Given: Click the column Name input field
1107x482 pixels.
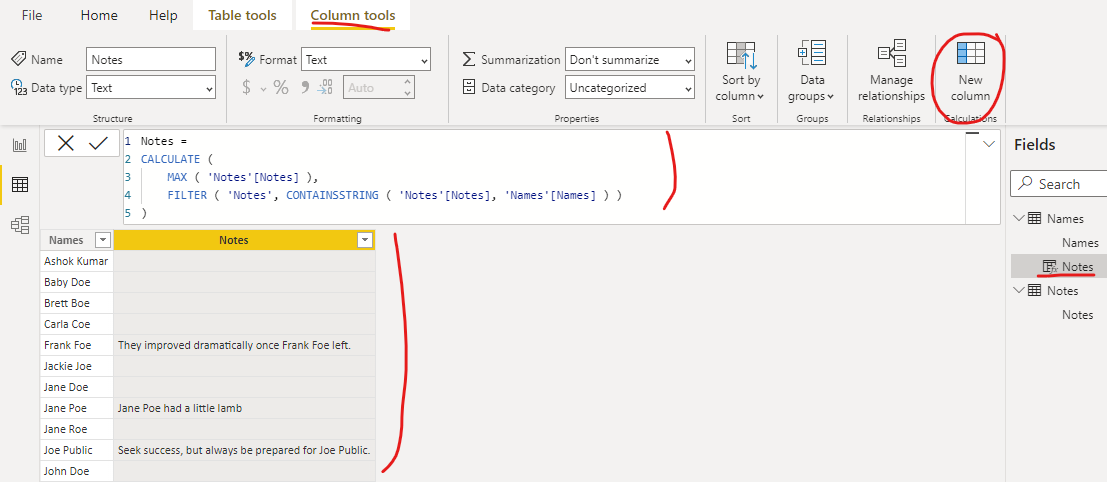Looking at the screenshot, I should pos(150,60).
